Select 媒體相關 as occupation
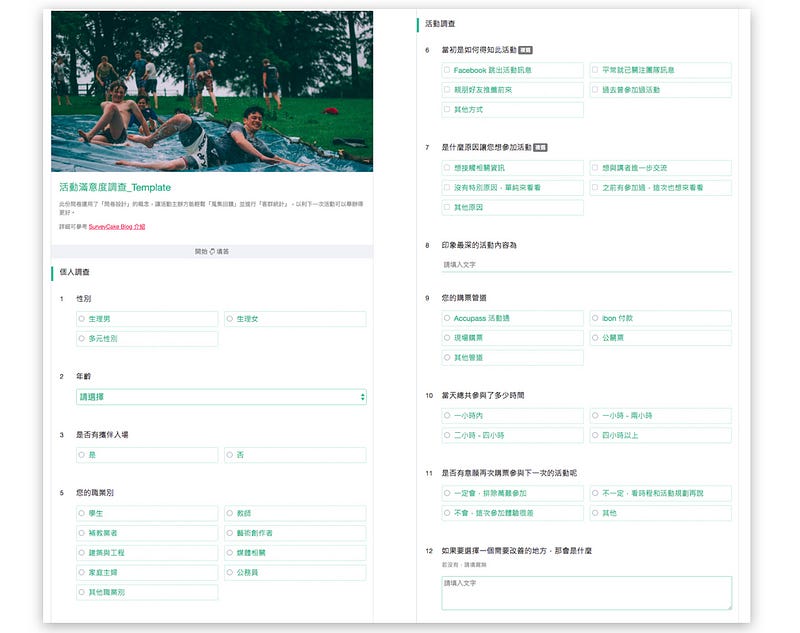The width and height of the screenshot is (800, 633). pos(295,553)
